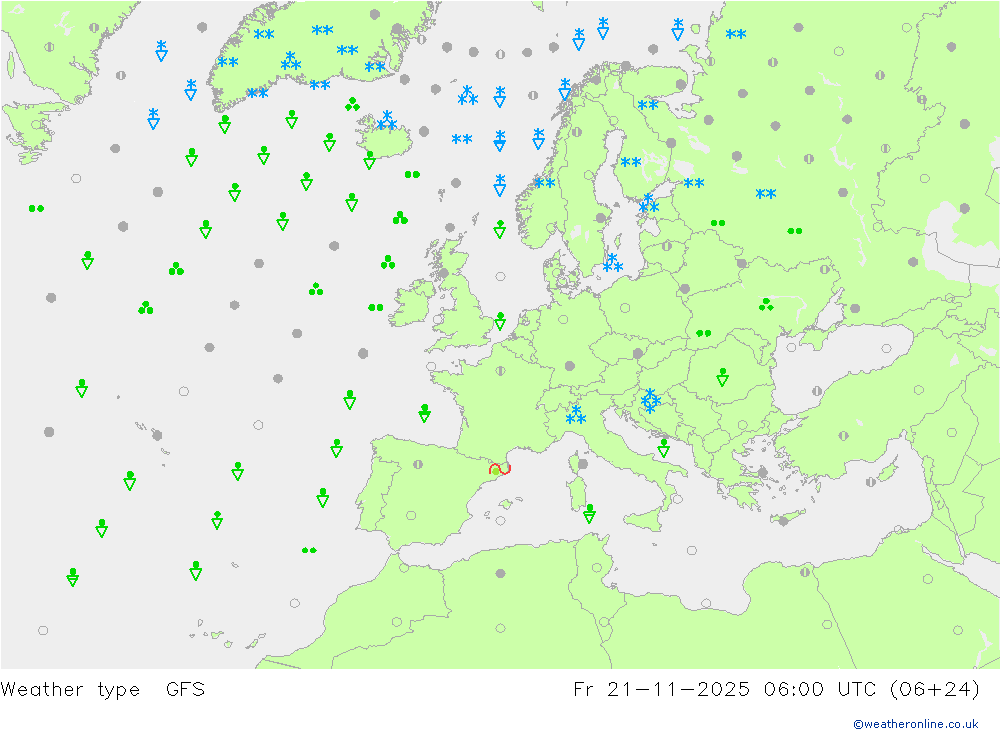Click the double snowflake on Norway's central coast

point(544,183)
